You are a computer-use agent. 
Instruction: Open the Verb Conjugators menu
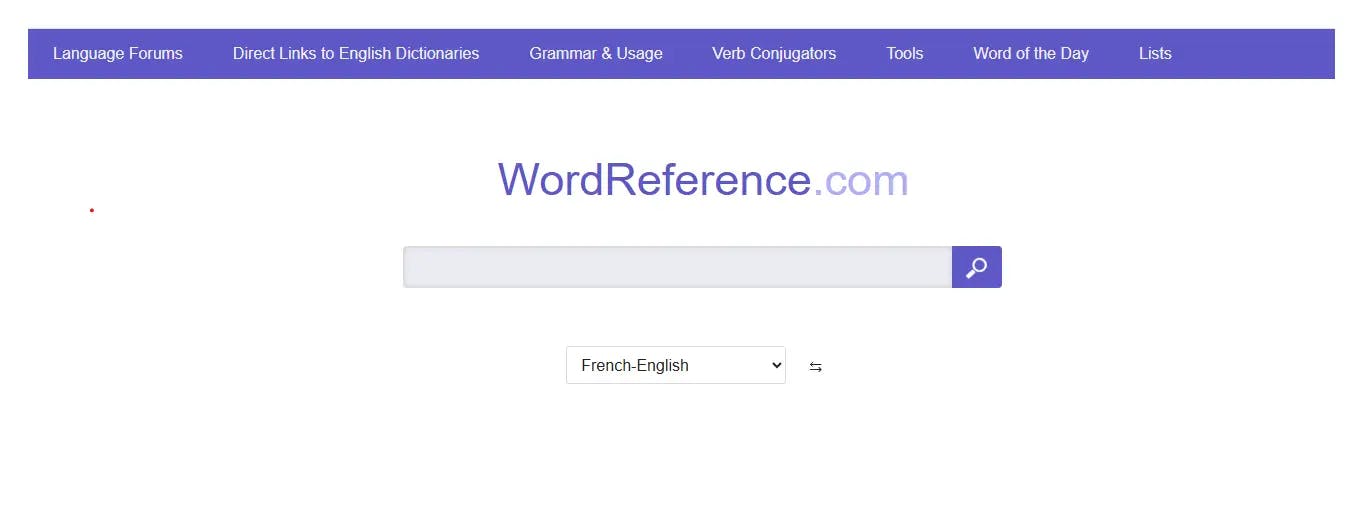click(x=774, y=54)
